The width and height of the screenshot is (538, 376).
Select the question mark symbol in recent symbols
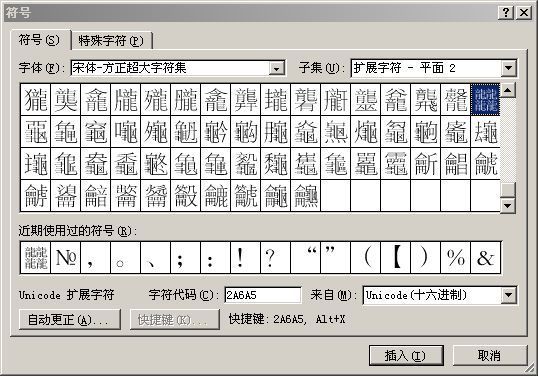[x=275, y=257]
